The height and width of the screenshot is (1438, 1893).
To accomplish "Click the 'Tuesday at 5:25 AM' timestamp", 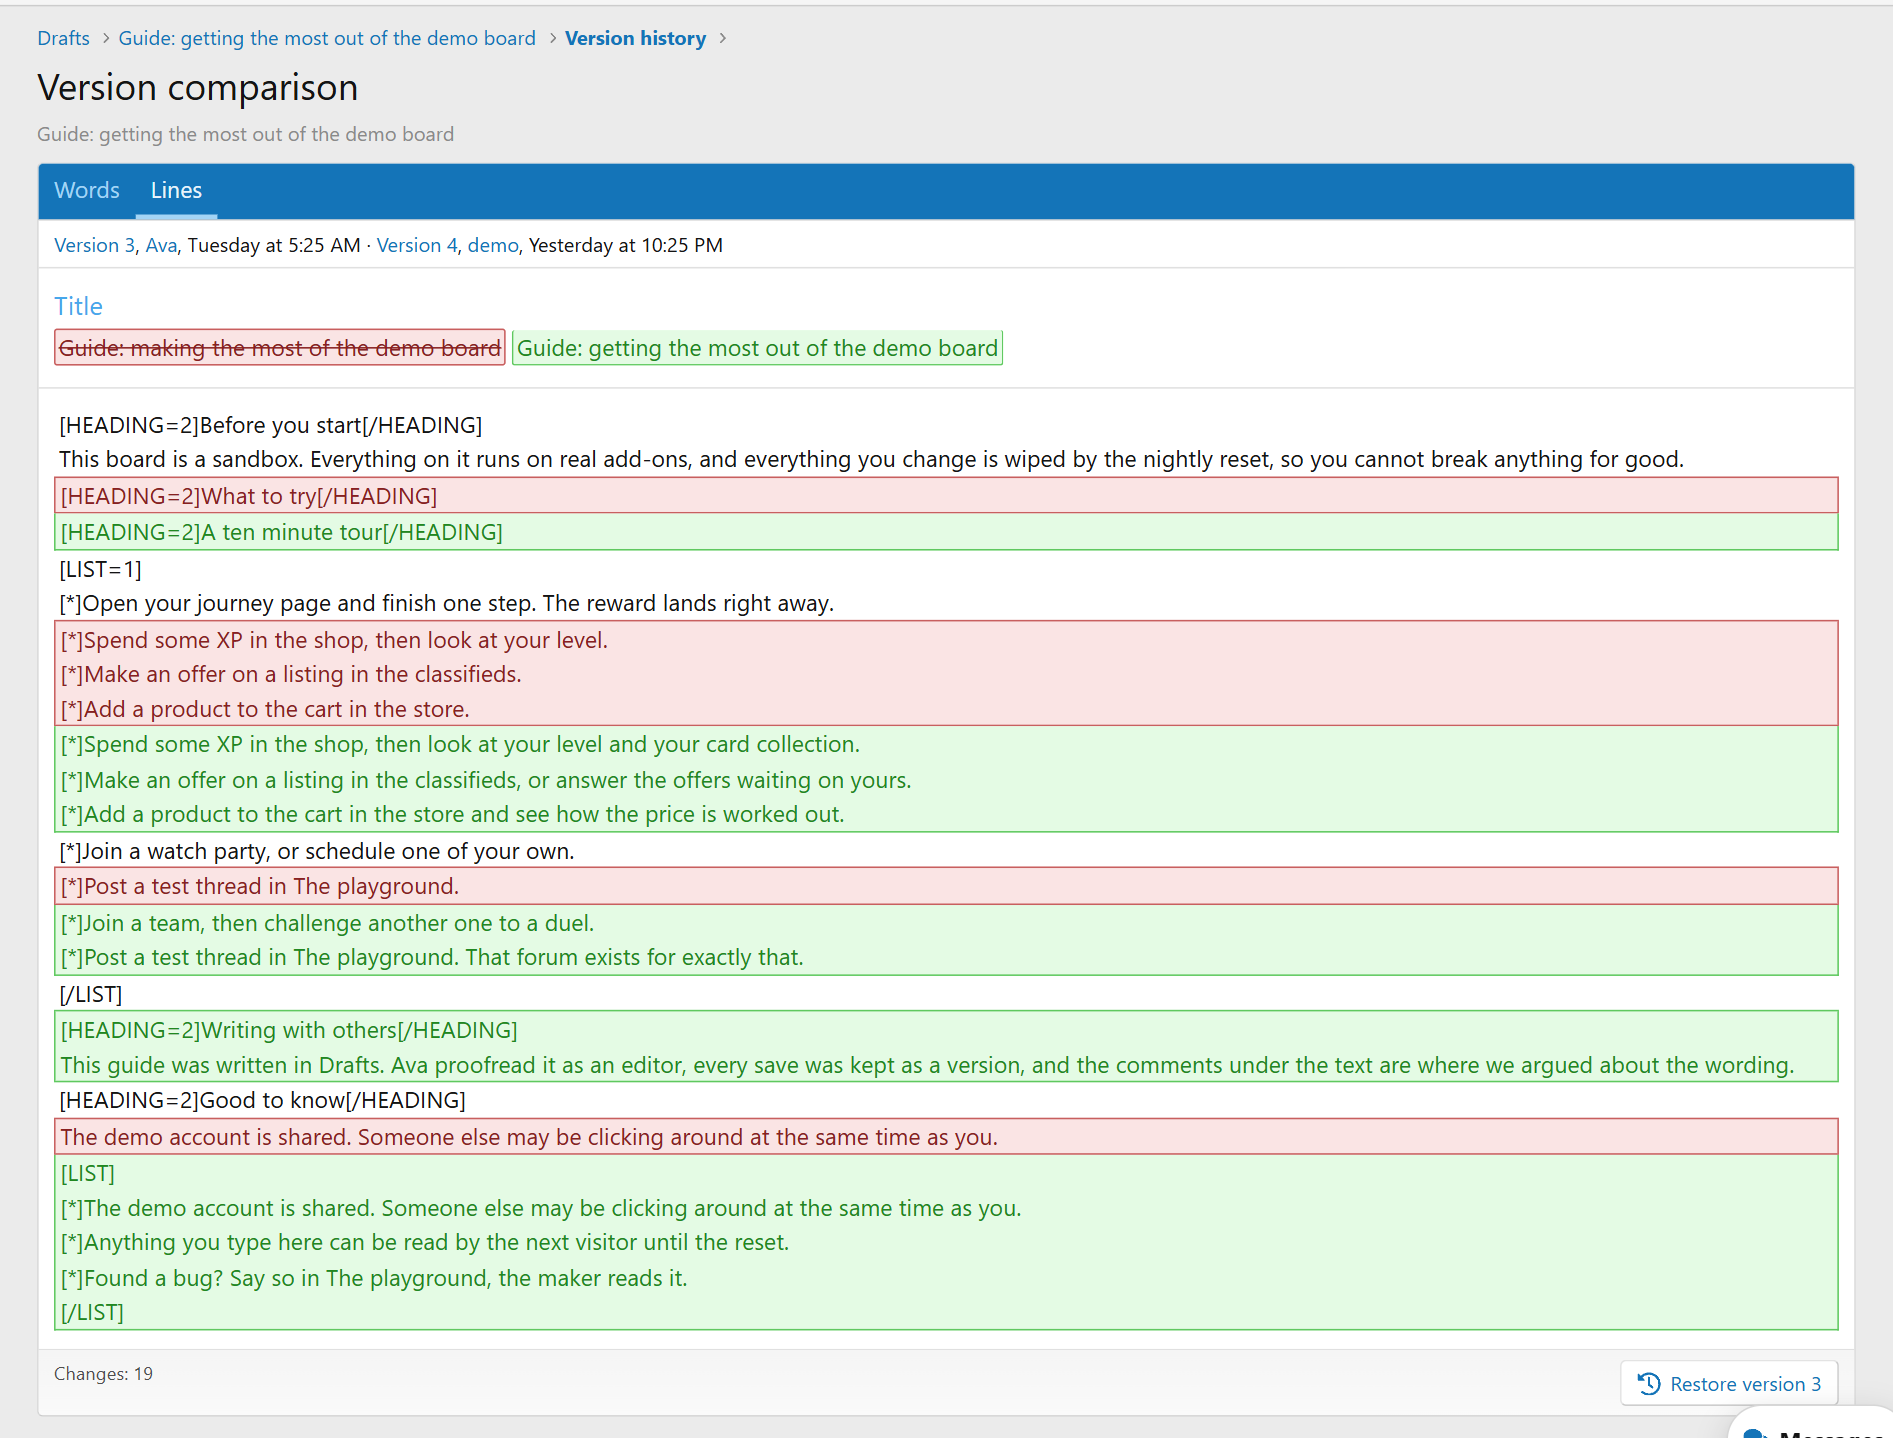I will pyautogui.click(x=274, y=245).
